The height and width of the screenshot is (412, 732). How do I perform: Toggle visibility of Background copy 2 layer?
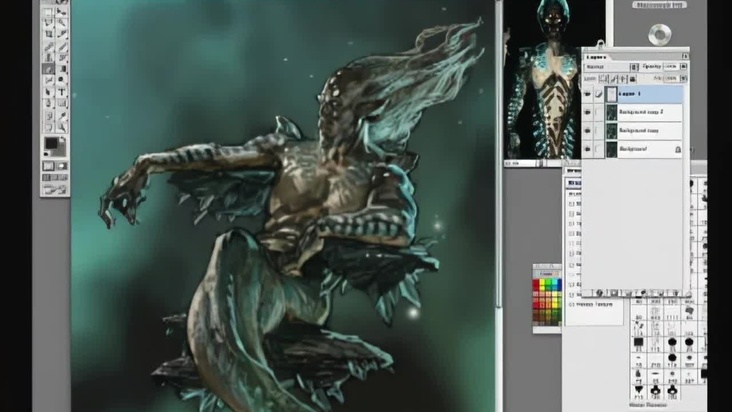click(x=587, y=113)
